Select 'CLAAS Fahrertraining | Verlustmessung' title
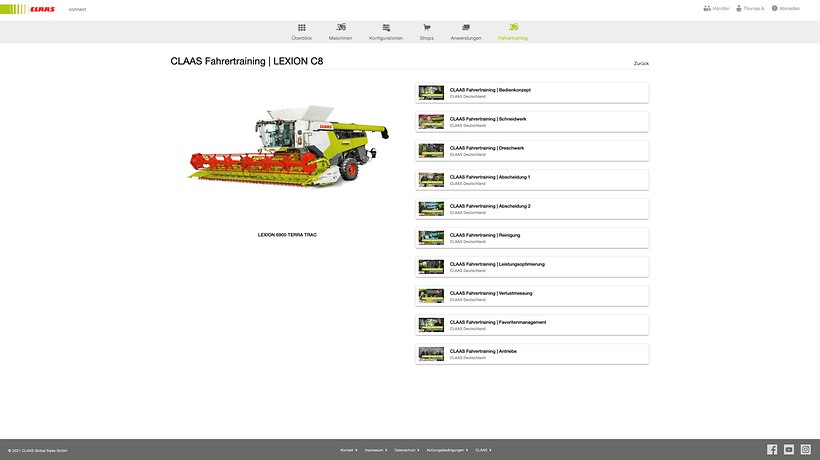This screenshot has height=460, width=820. 491,293
